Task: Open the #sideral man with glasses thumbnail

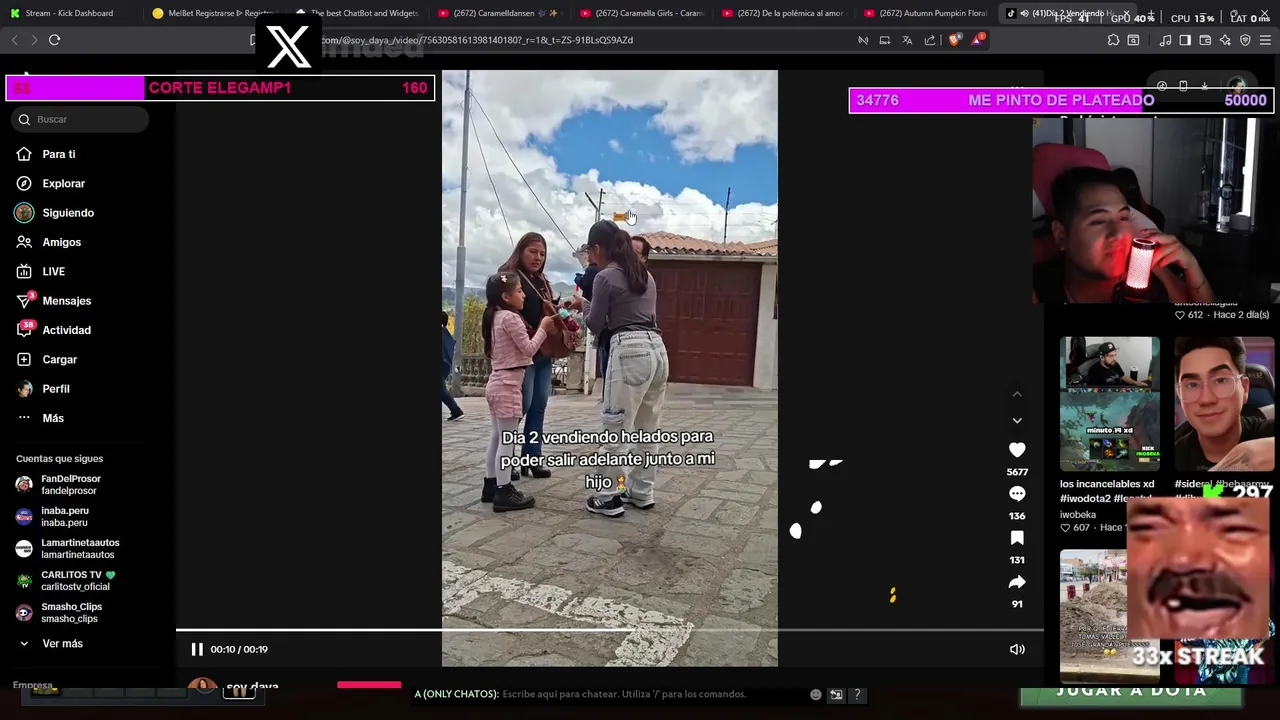Action: coord(1224,403)
